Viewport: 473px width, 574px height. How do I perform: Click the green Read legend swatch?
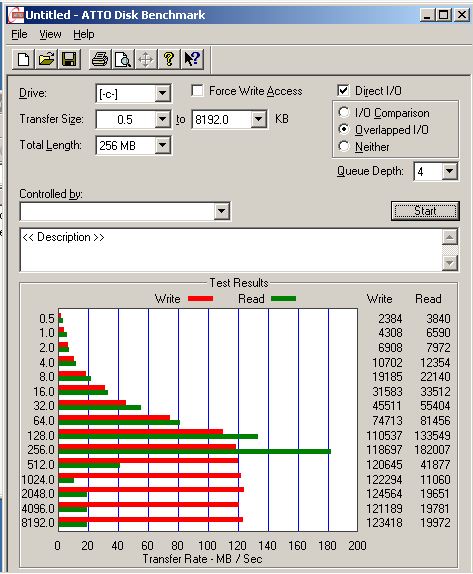point(283,299)
